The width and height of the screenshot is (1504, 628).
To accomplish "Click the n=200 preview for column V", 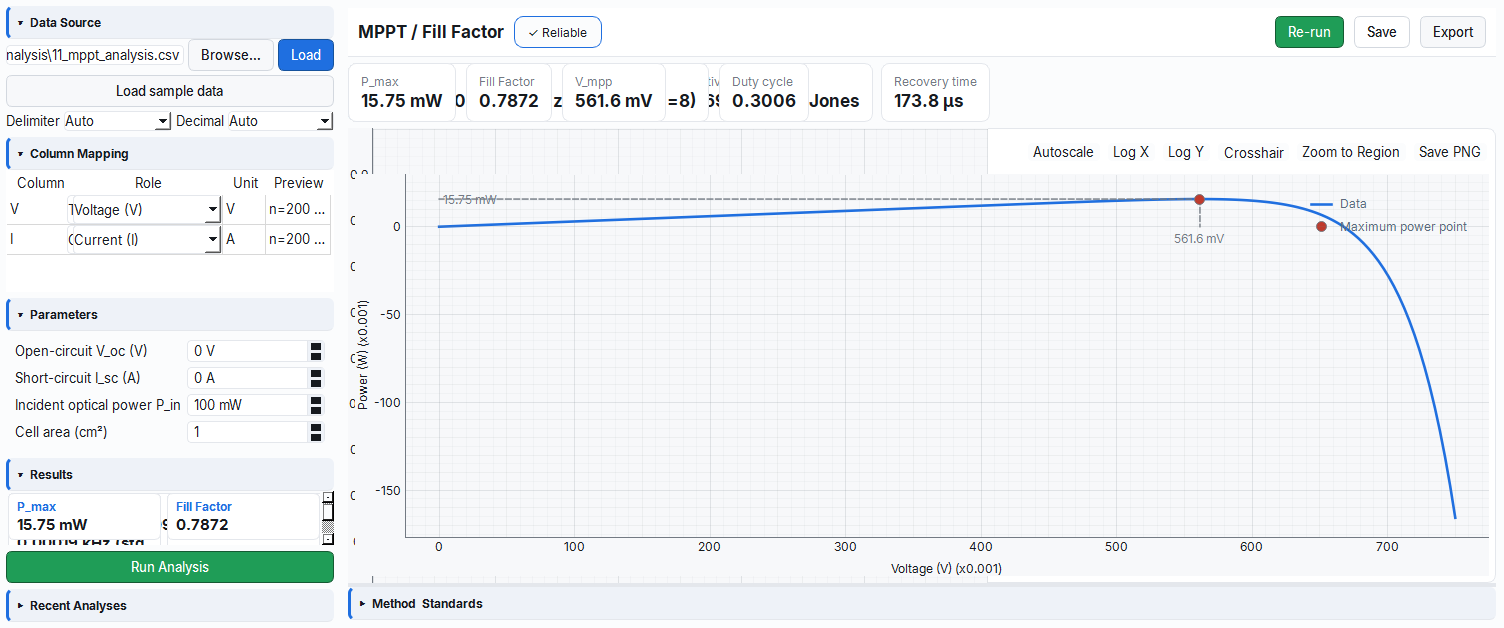I will (x=297, y=210).
